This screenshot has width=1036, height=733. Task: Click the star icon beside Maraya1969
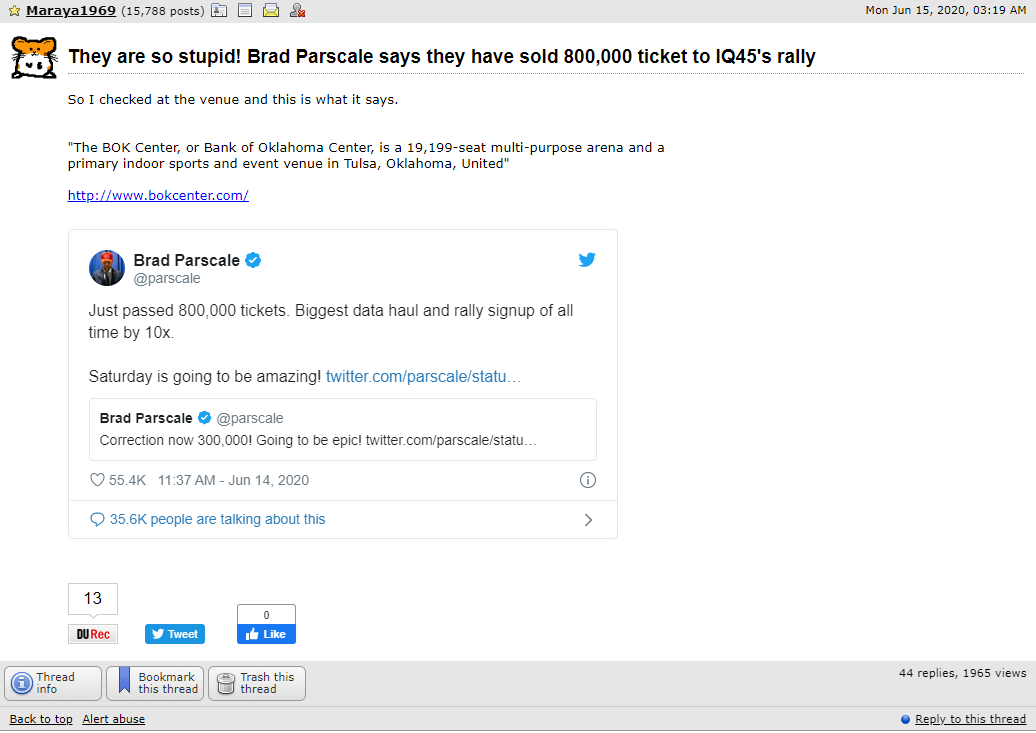tap(15, 11)
